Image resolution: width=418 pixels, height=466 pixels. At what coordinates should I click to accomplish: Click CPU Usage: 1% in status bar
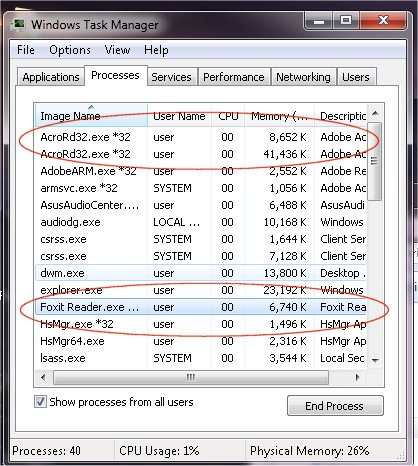pyautogui.click(x=159, y=451)
